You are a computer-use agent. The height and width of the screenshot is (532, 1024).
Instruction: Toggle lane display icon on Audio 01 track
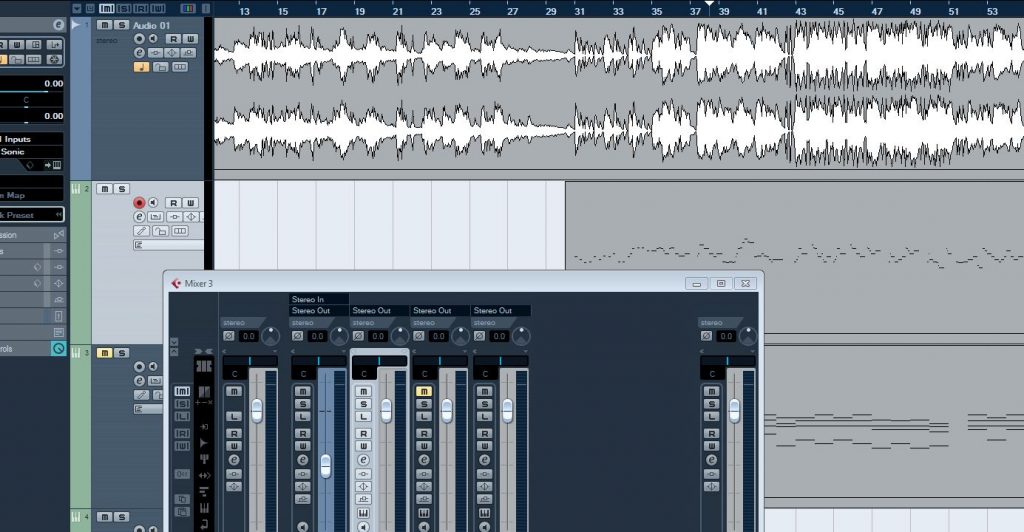pyautogui.click(x=180, y=67)
